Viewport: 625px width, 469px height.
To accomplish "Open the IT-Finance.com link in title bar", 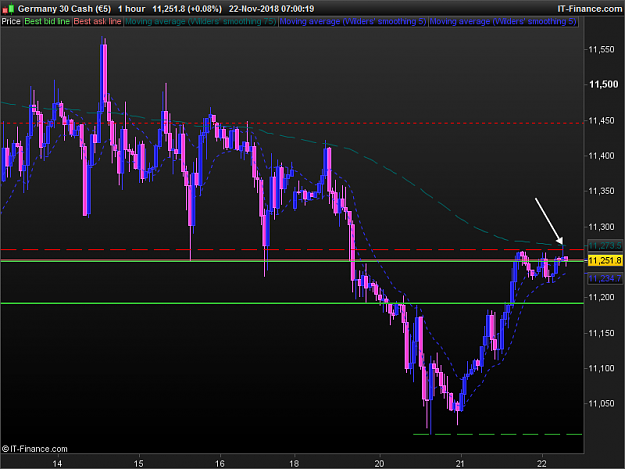I will [590, 8].
